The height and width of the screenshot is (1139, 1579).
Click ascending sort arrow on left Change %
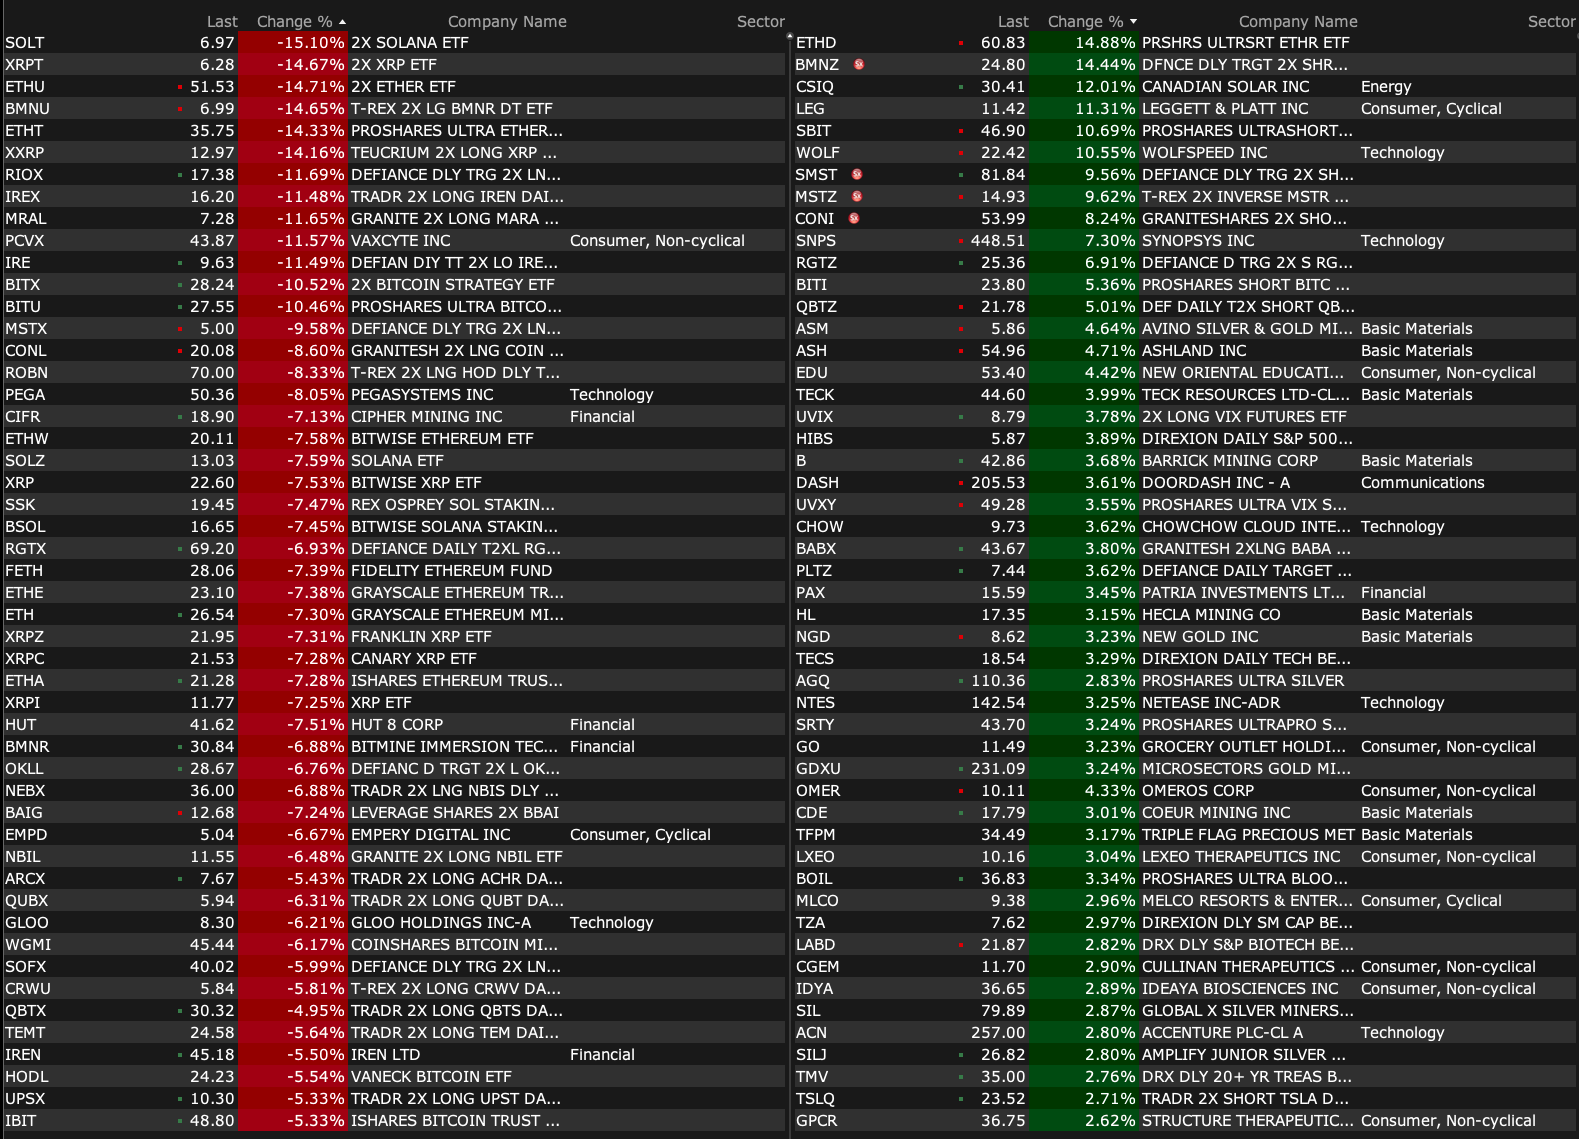343,22
